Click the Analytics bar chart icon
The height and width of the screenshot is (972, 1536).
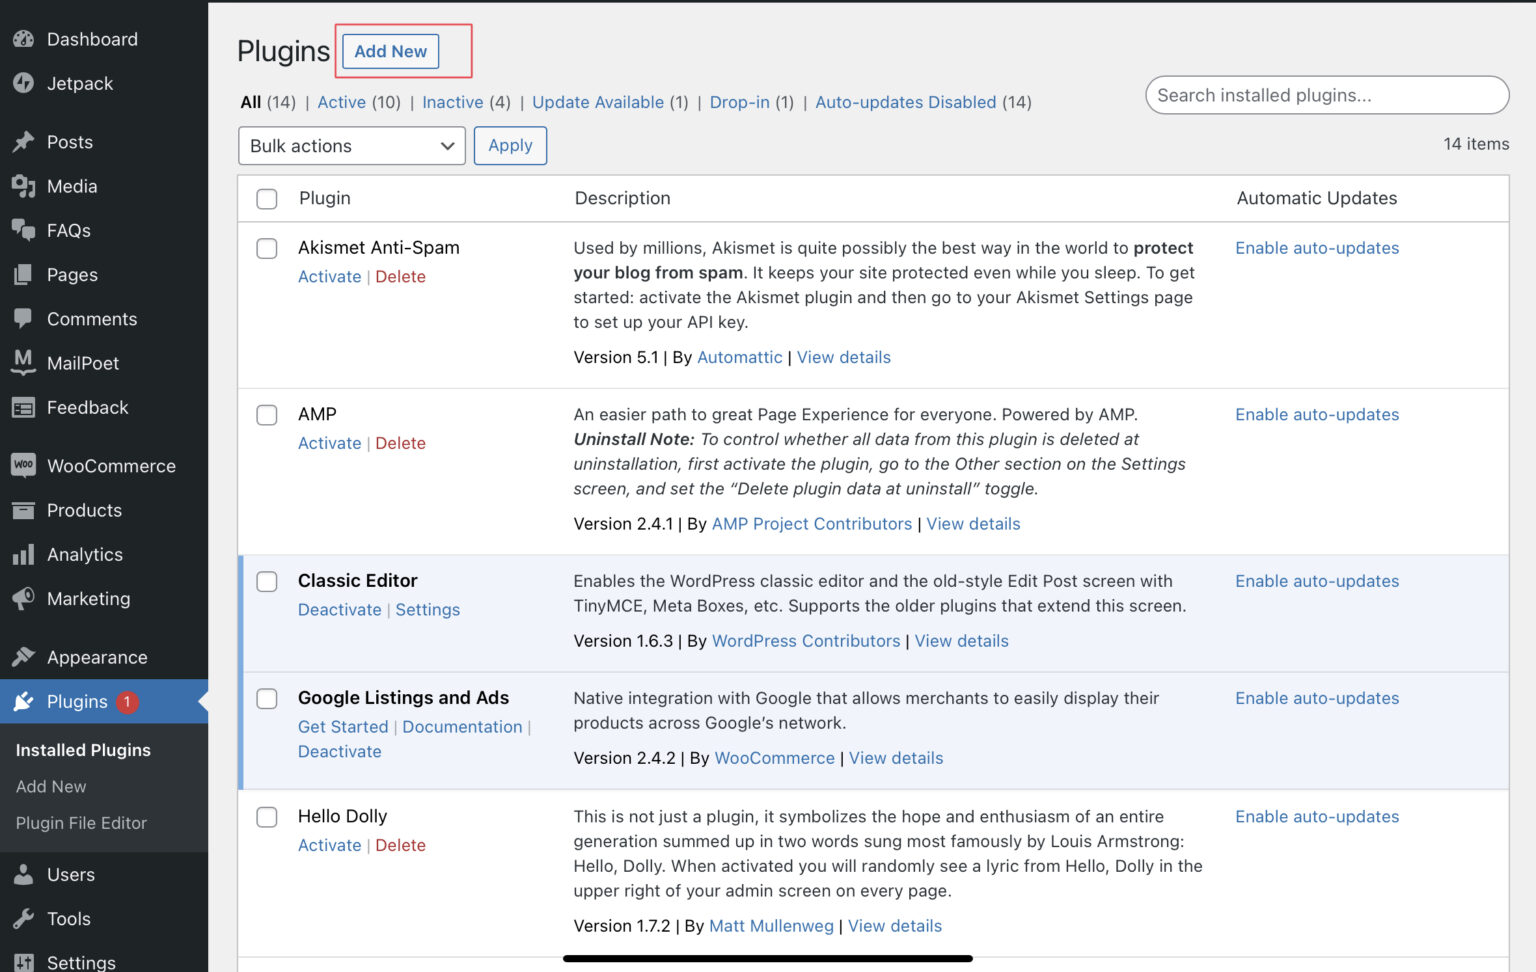point(23,554)
